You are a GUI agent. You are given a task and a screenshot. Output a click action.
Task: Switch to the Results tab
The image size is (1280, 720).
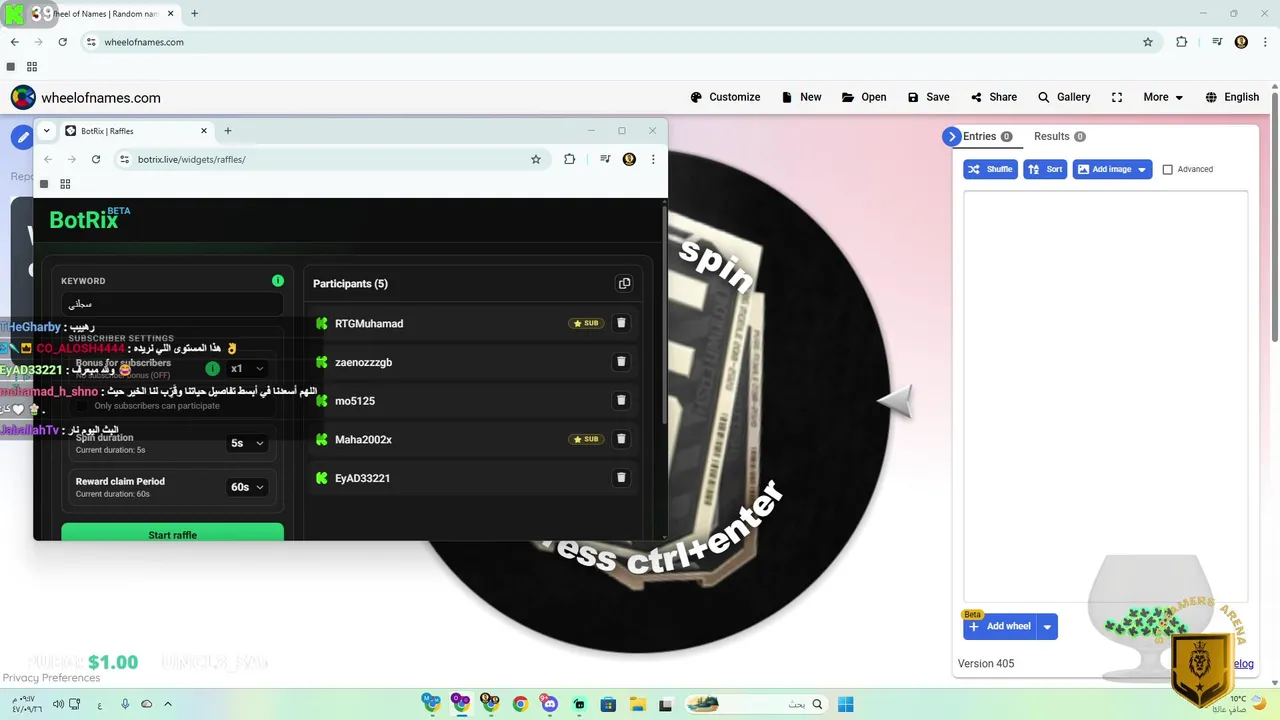1059,136
